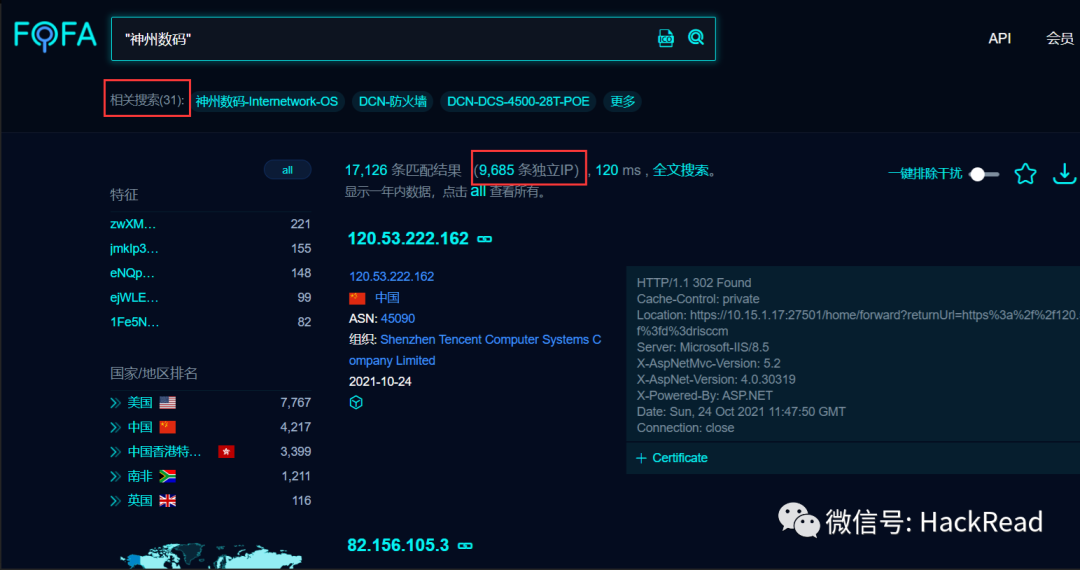Click the count 4,217 beside 中国
The image size is (1080, 570).
coord(295,427)
